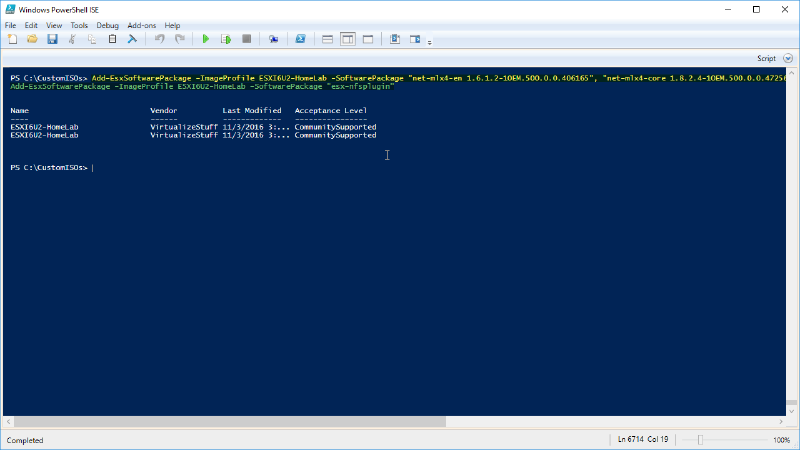800x450 pixels.
Task: Run the selection only
Action: [x=226, y=39]
